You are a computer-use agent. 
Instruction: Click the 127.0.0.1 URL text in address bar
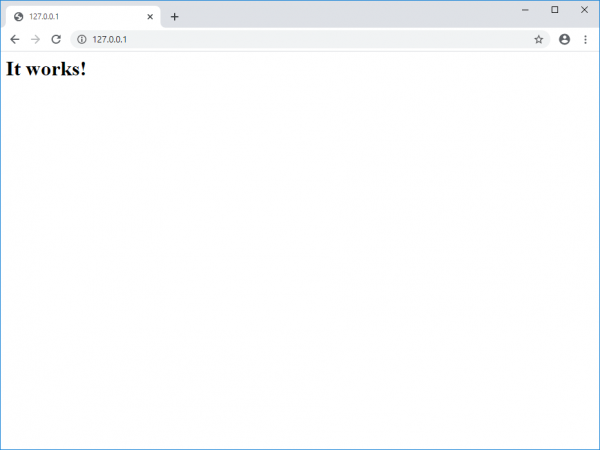(109, 39)
